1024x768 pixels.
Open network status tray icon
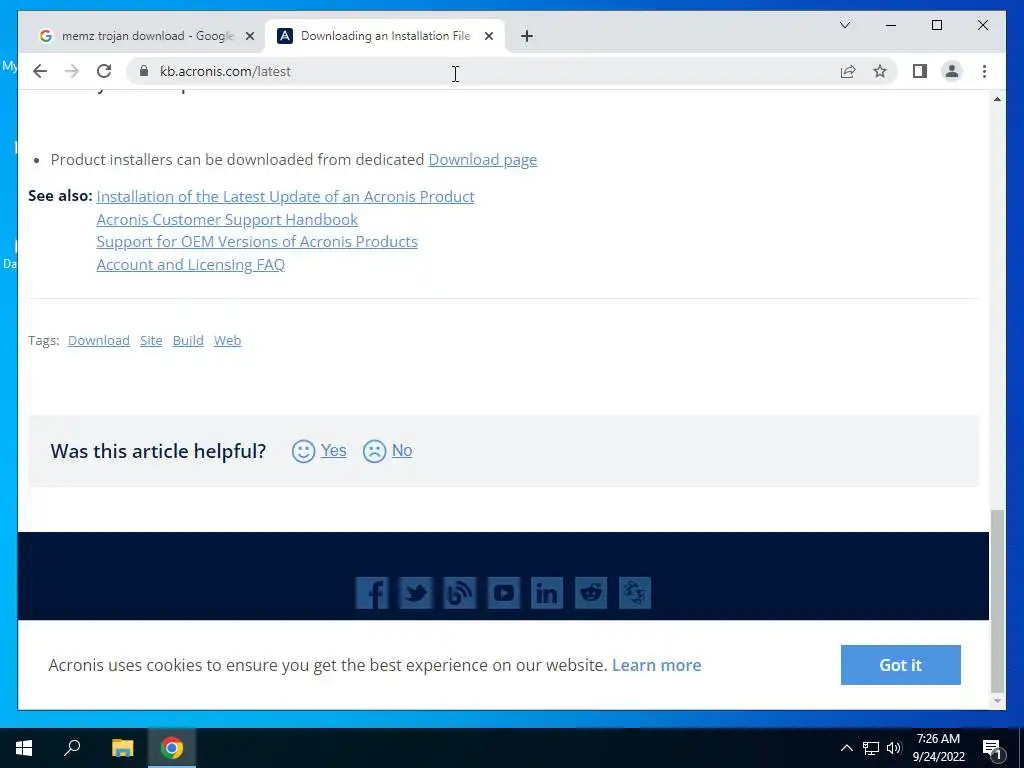click(871, 748)
